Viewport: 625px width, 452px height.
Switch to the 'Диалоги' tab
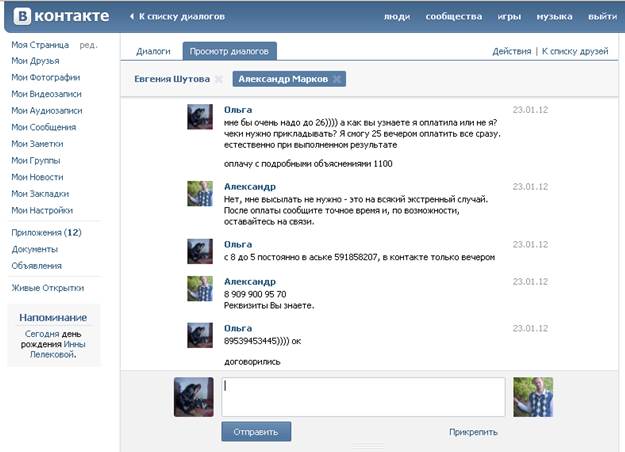point(153,51)
